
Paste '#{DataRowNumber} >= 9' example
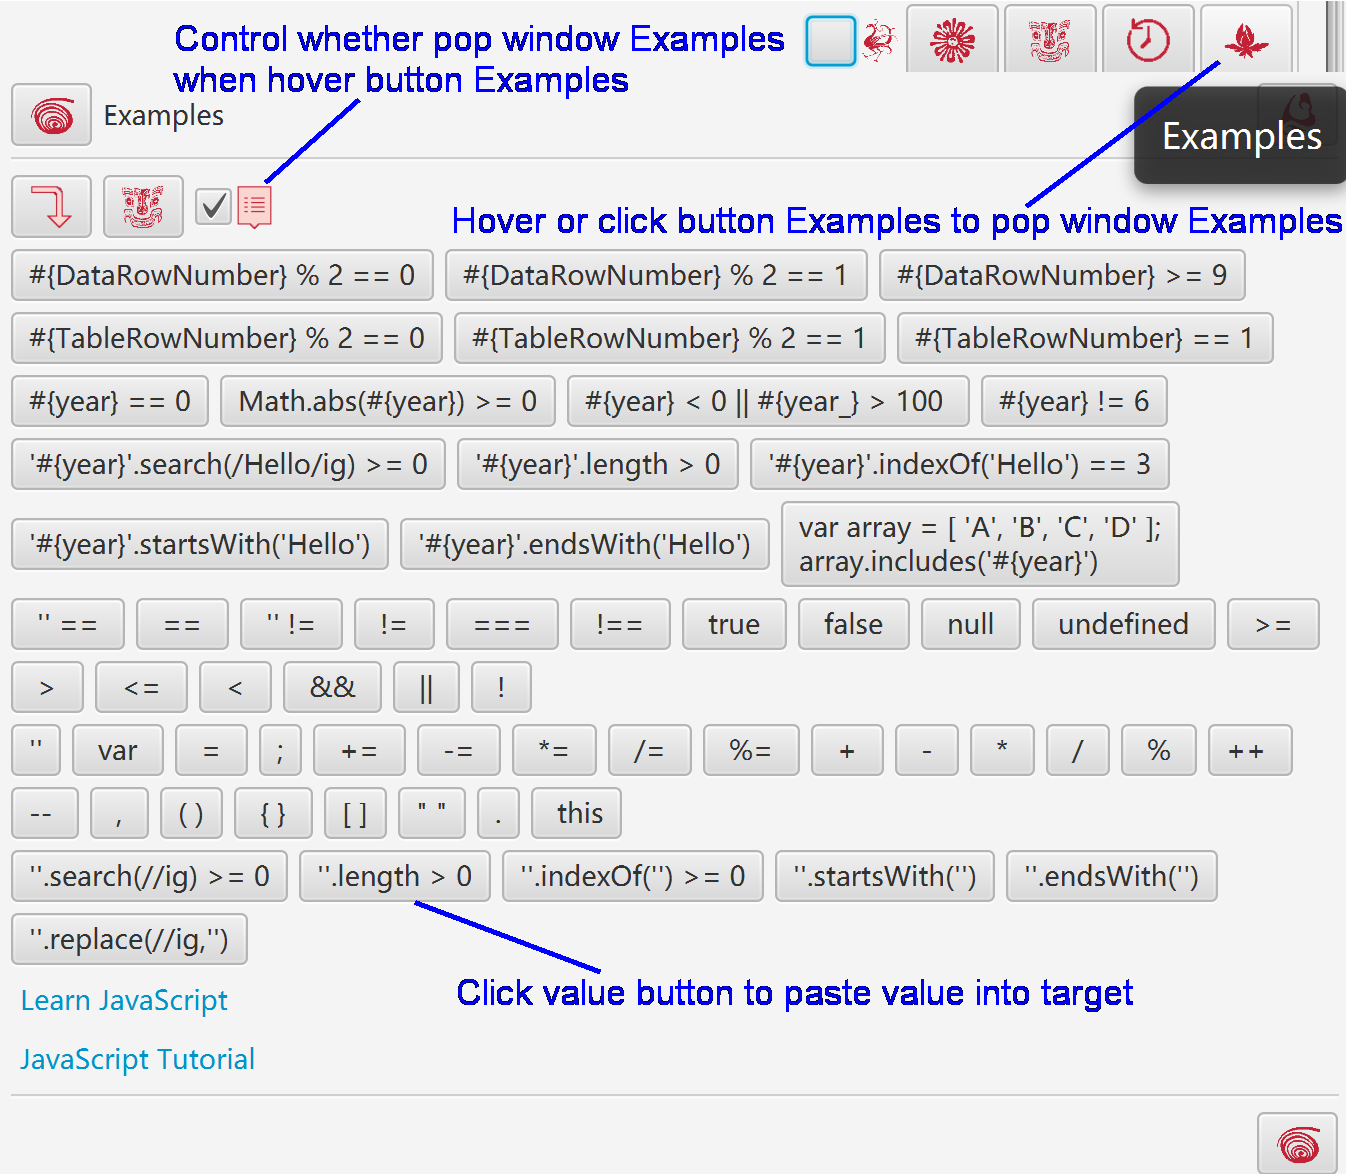(x=1062, y=275)
